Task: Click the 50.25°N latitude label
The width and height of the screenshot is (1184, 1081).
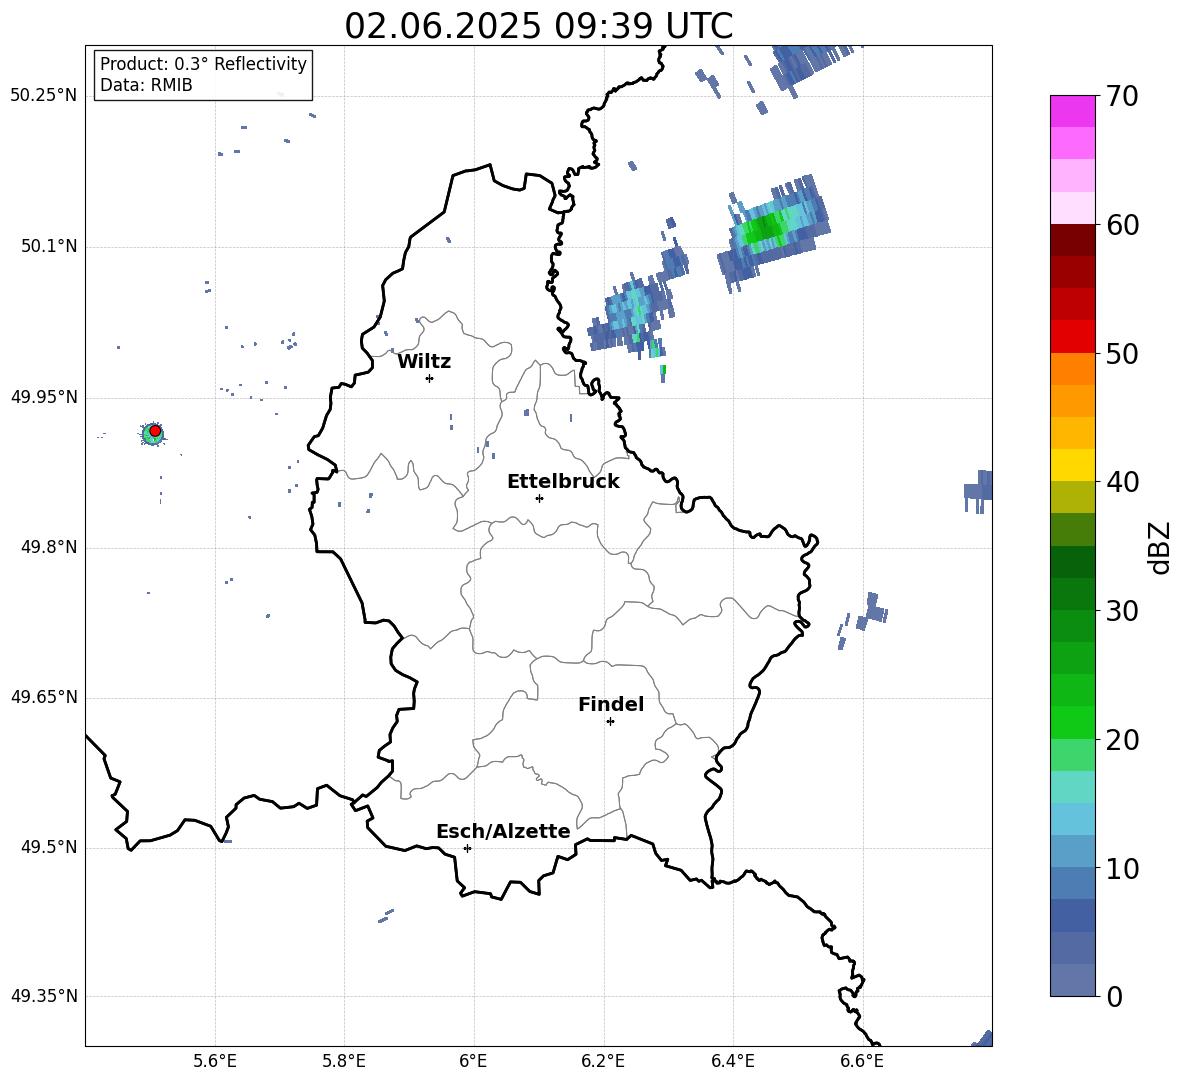Action: (44, 96)
